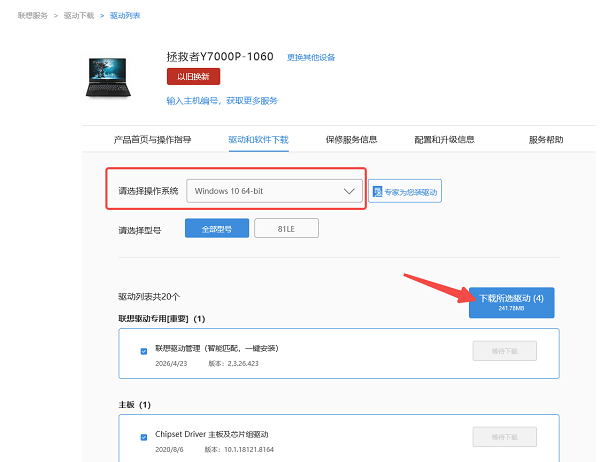Select the 驱动和软件下载 tab
Image resolution: width=600 pixels, height=462 pixels.
point(259,140)
